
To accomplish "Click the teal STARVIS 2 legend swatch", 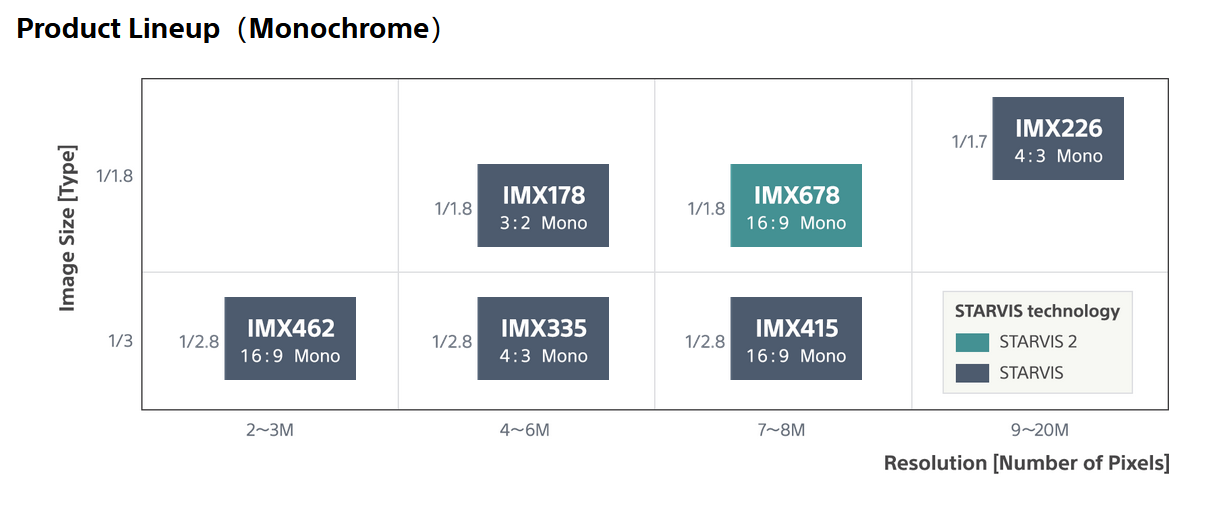I will pyautogui.click(x=972, y=342).
